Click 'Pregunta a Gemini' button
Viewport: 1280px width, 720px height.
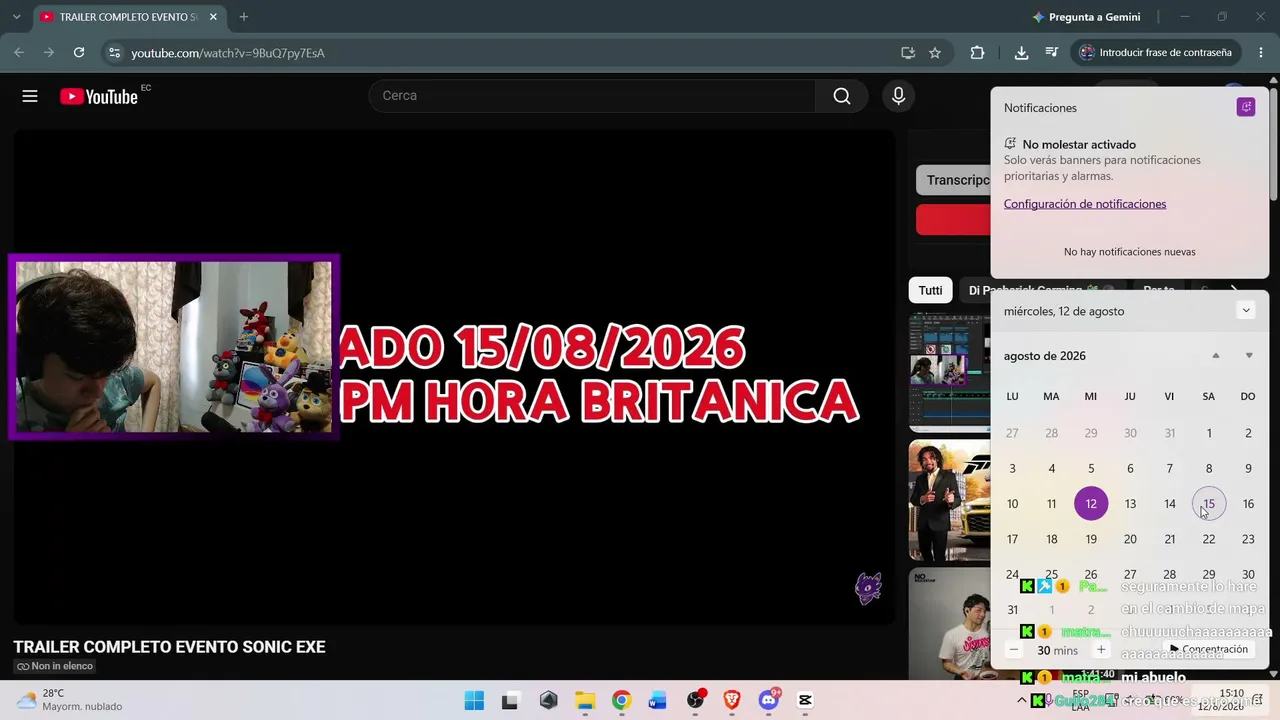point(1087,17)
